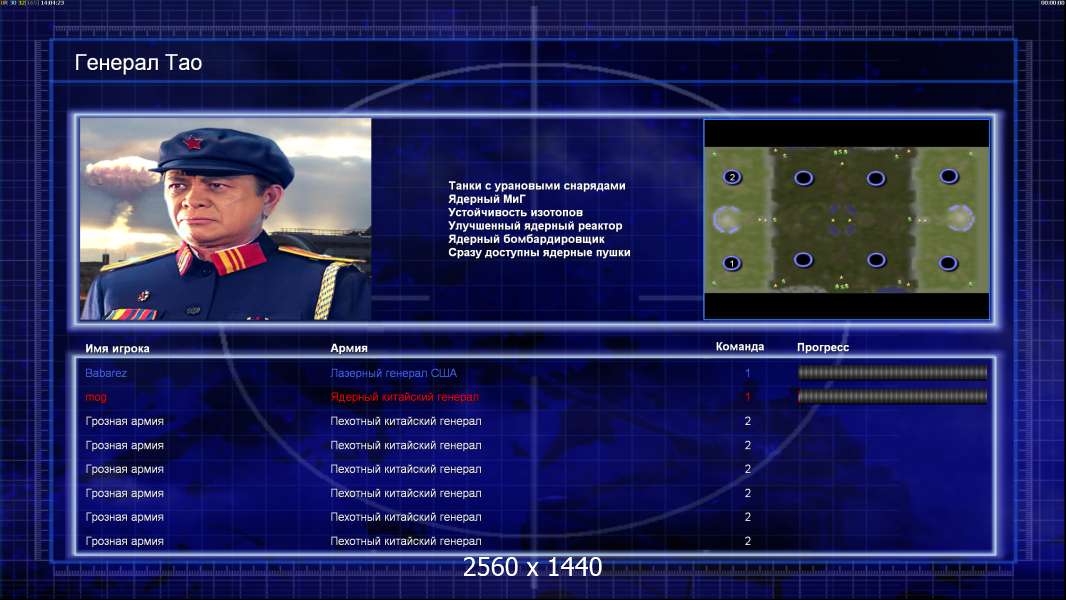Image resolution: width=1066 pixels, height=600 pixels.
Task: Select 'Танки с урановыми снарядами' ability line
Action: tap(536, 186)
